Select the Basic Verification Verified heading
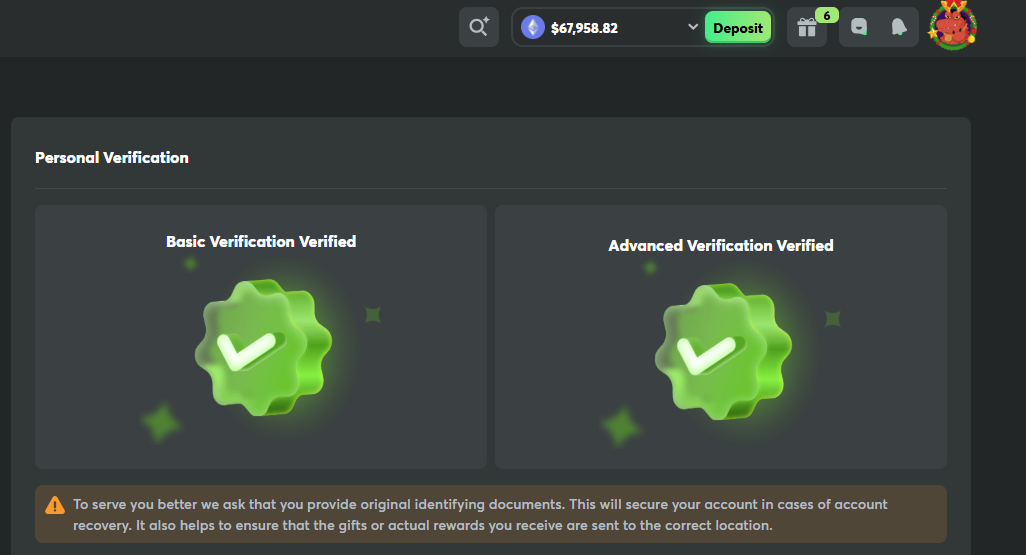The image size is (1026, 555). tap(261, 242)
